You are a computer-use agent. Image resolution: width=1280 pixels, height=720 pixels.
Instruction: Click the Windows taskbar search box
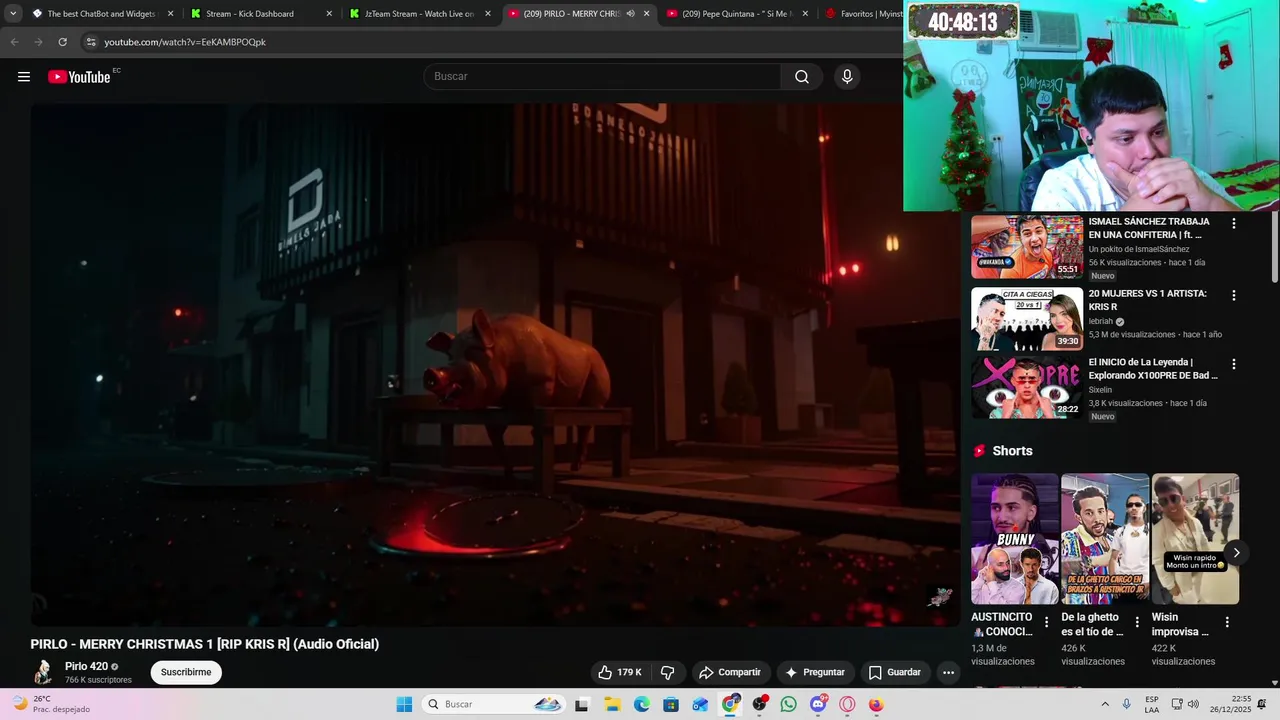pos(493,704)
